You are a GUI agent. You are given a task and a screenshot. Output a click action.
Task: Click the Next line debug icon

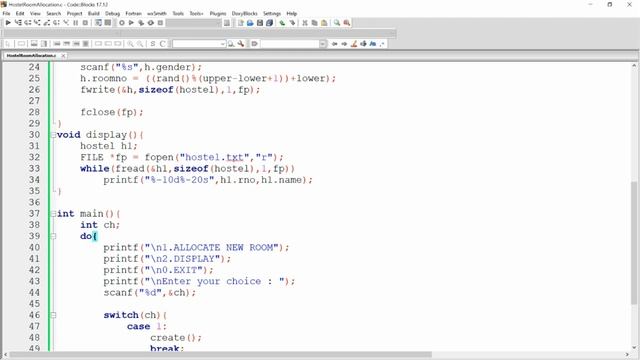click(28, 23)
